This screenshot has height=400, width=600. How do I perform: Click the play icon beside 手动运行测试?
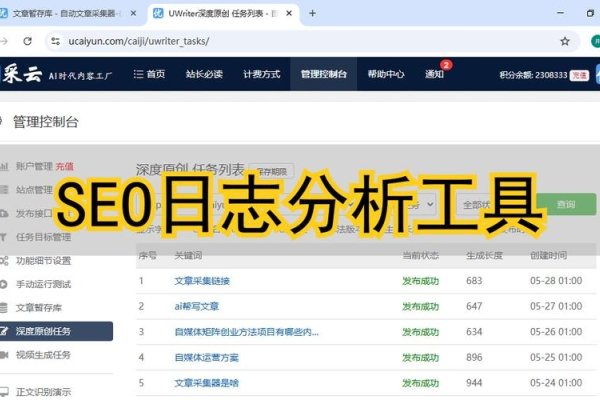pyautogui.click(x=3, y=284)
